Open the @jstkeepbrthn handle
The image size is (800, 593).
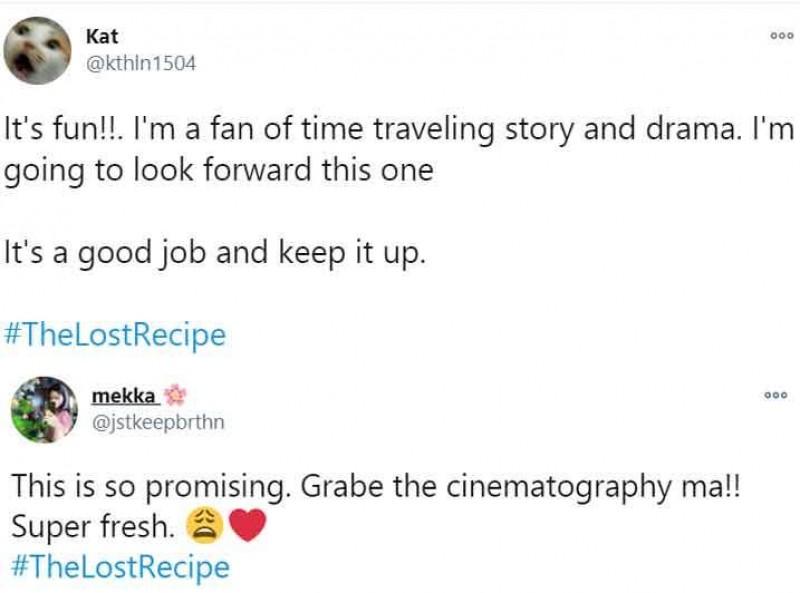point(158,422)
